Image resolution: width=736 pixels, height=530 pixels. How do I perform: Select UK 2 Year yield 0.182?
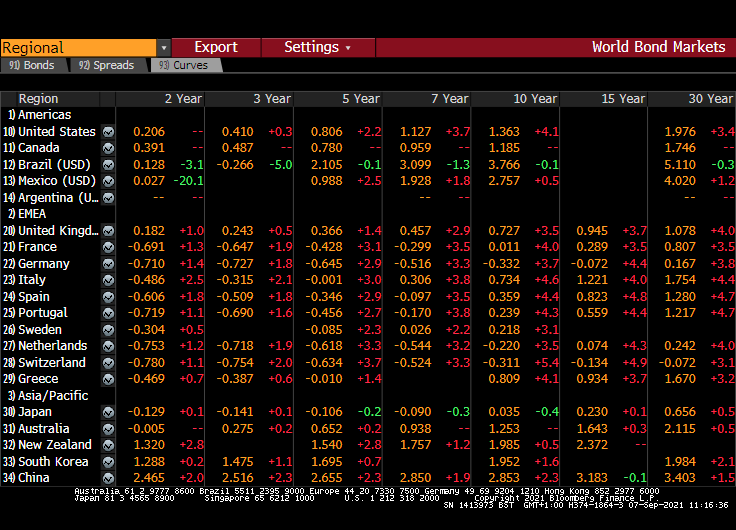tap(149, 231)
